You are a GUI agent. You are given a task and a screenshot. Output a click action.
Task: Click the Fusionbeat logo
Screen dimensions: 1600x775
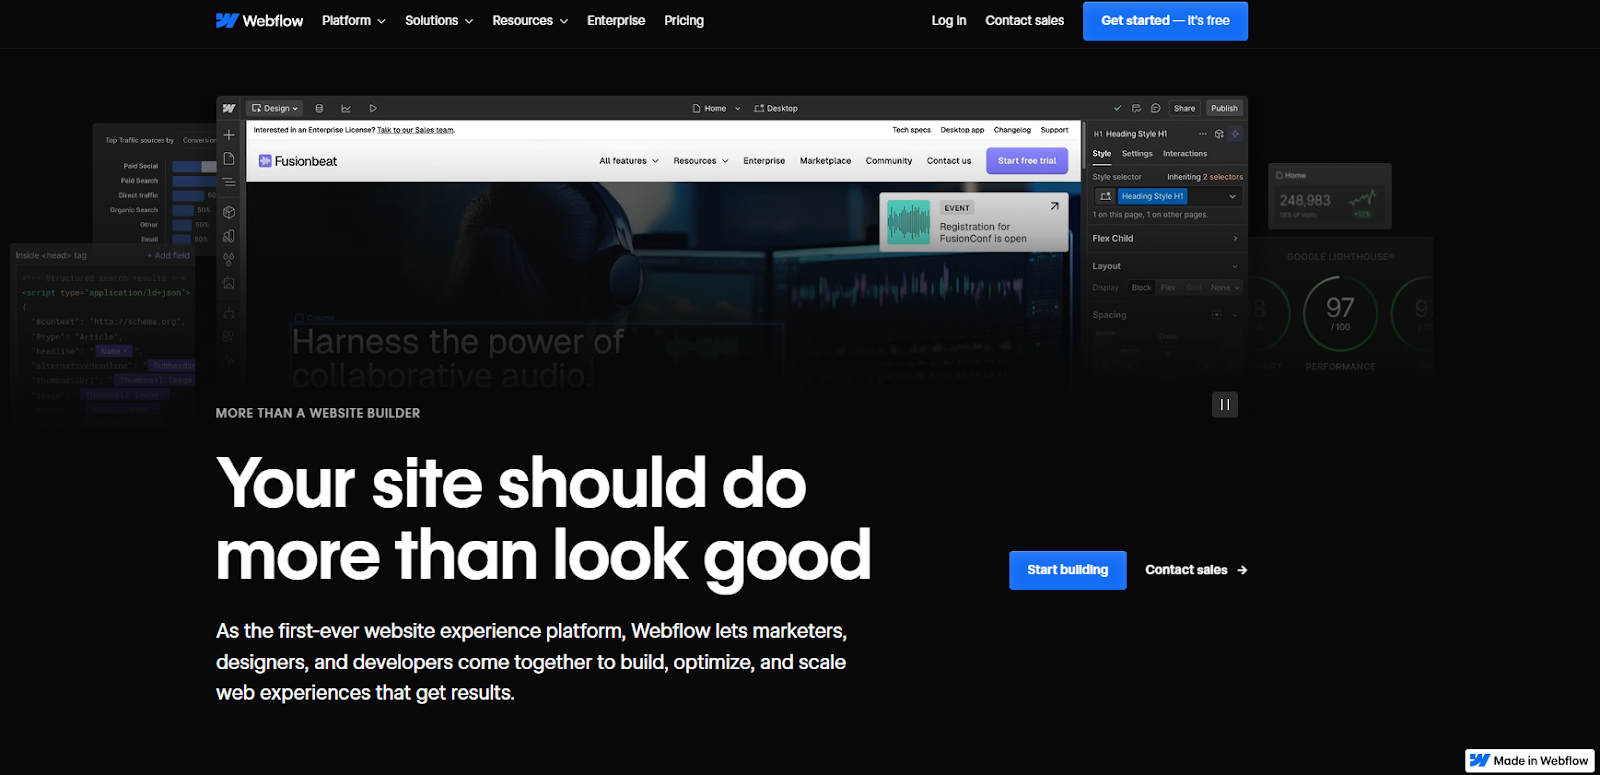click(298, 161)
